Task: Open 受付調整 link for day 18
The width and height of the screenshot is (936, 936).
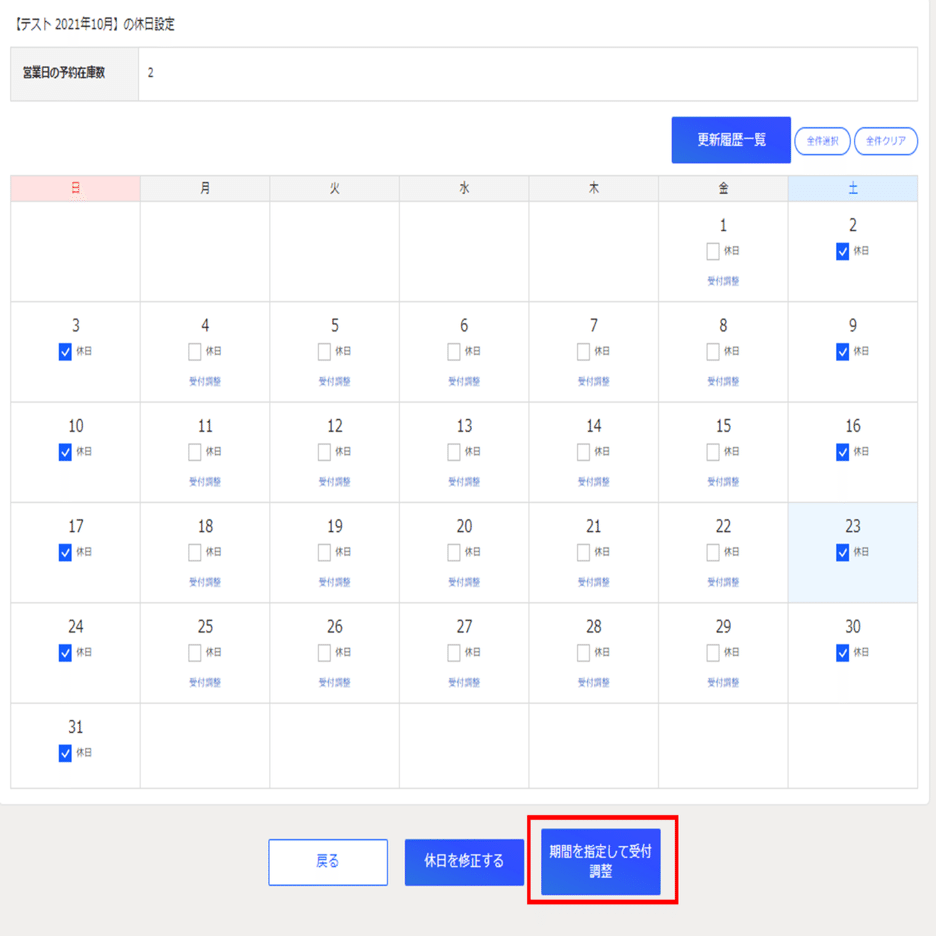Action: 205,582
